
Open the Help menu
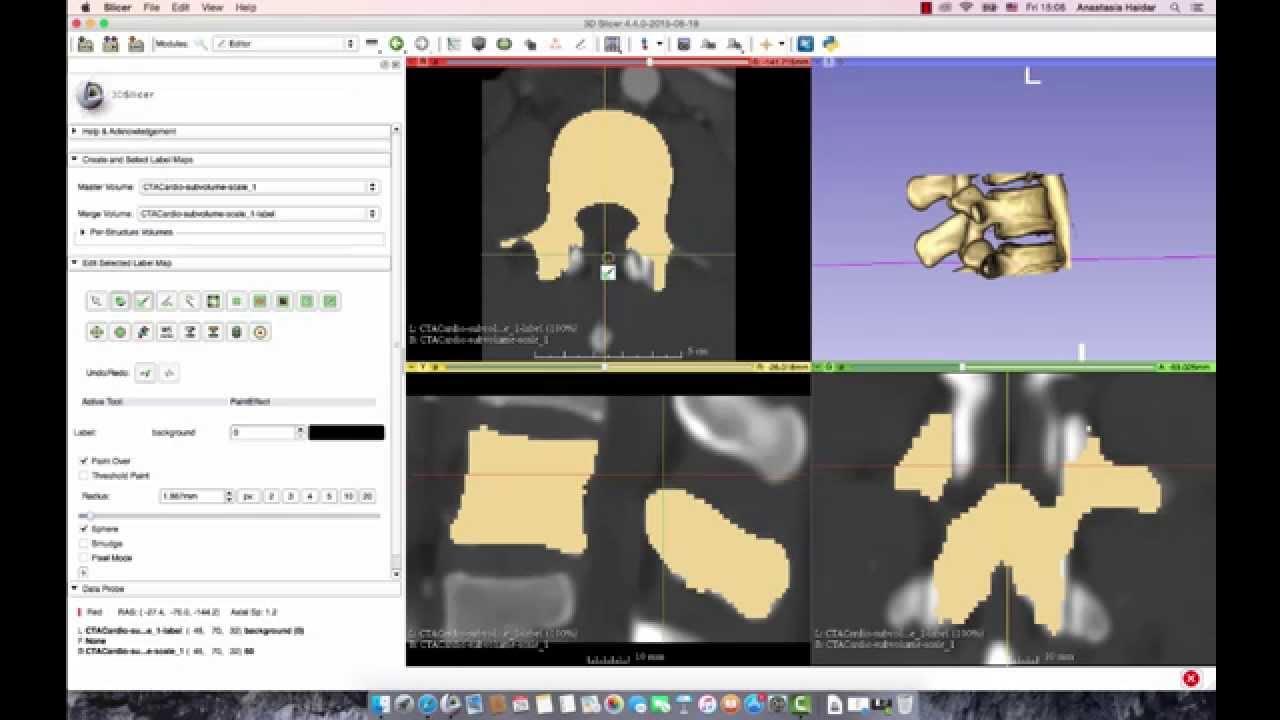pyautogui.click(x=245, y=7)
